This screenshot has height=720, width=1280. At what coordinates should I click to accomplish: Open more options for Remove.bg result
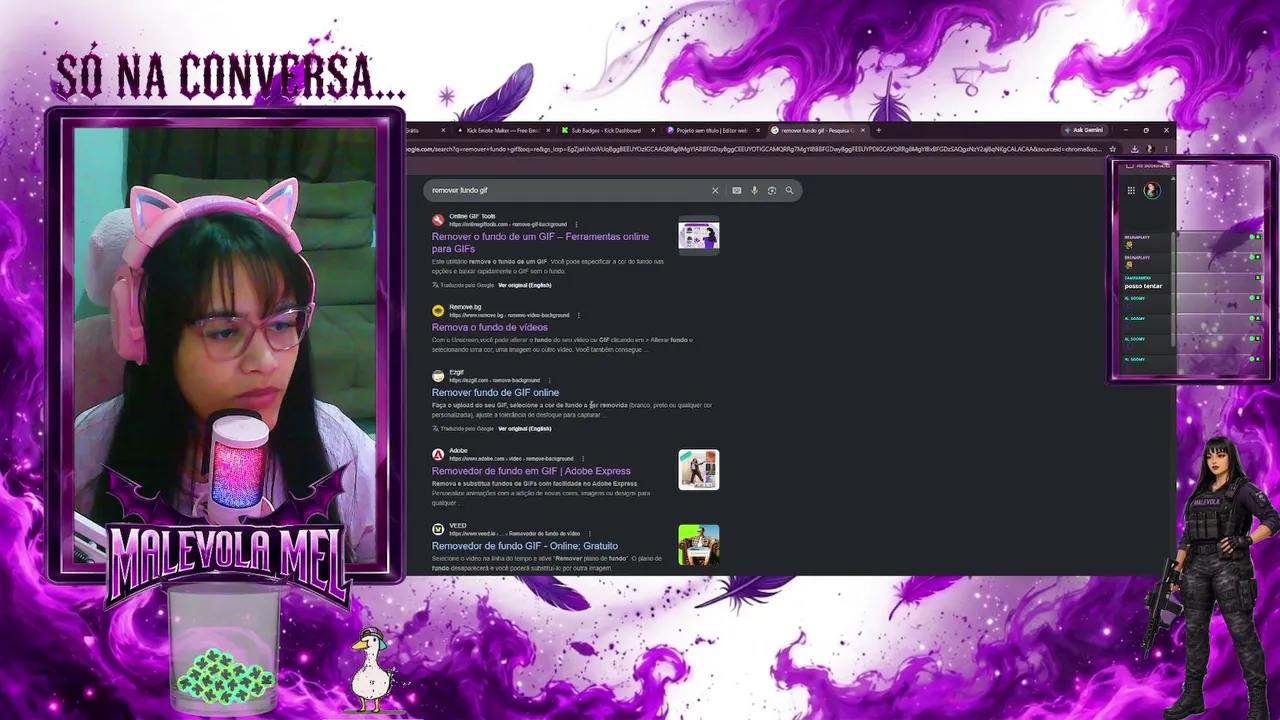(578, 315)
